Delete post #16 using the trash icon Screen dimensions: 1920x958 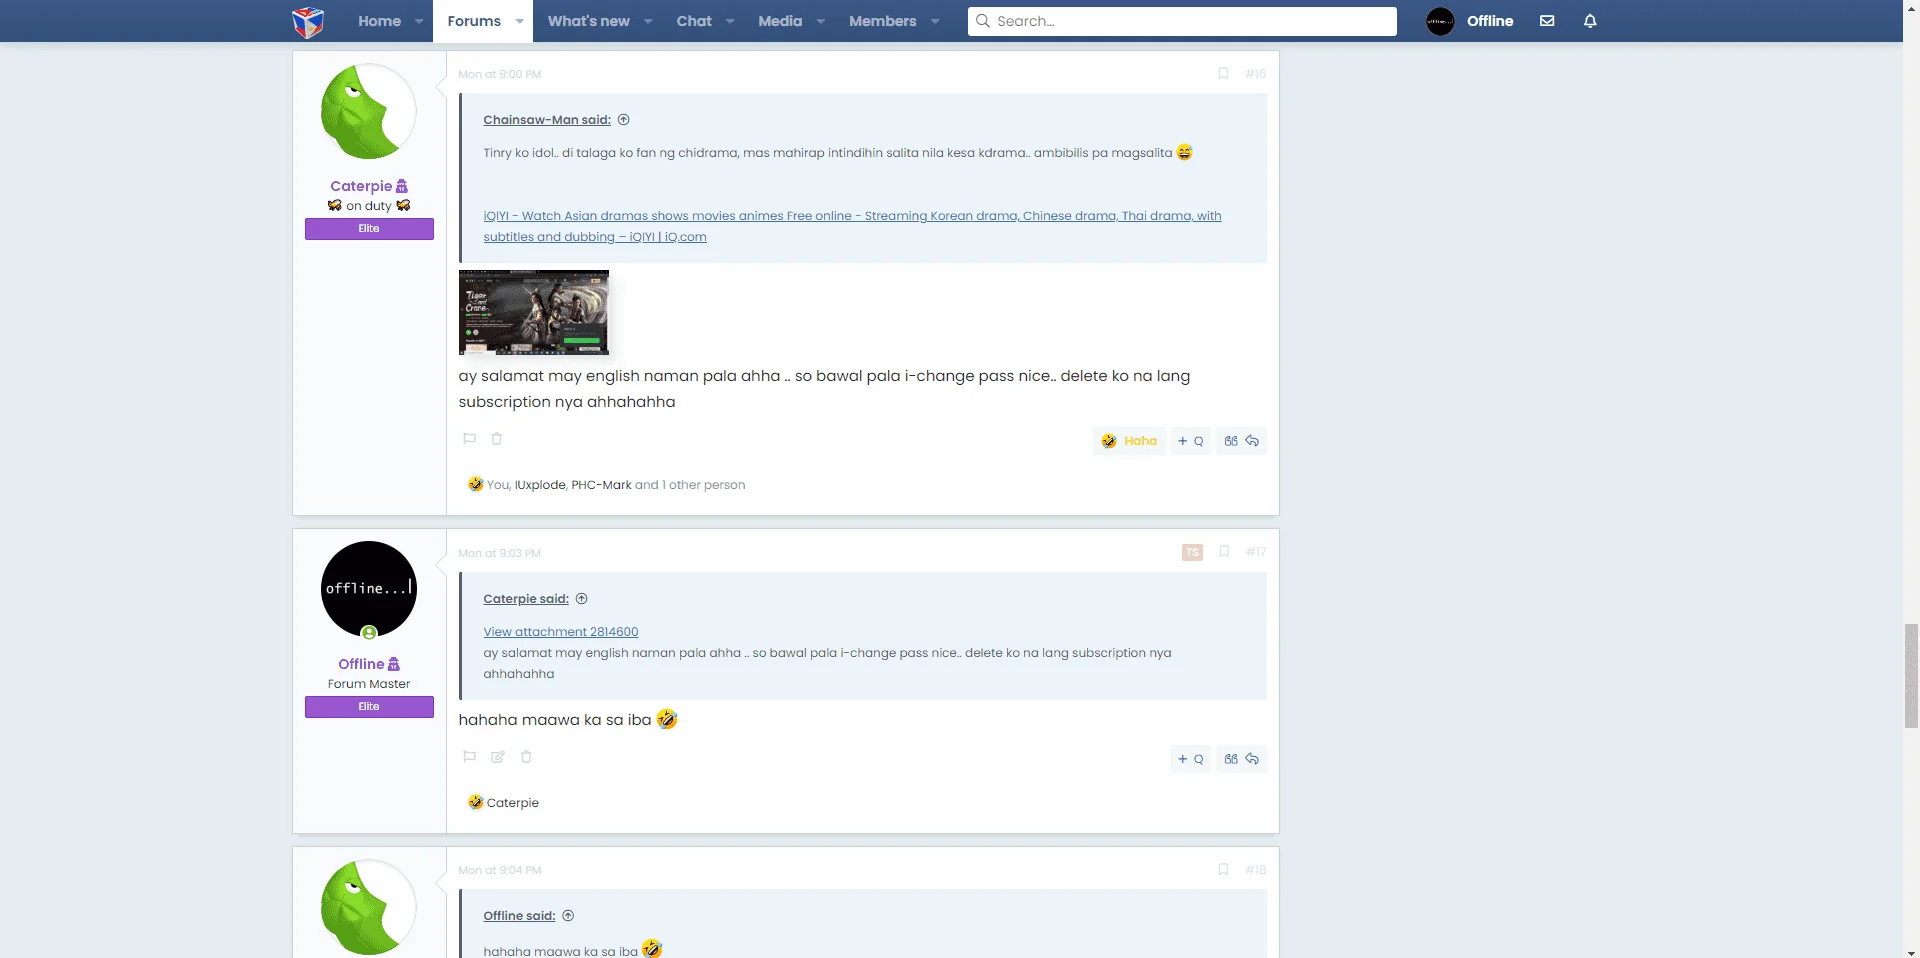tap(497, 439)
